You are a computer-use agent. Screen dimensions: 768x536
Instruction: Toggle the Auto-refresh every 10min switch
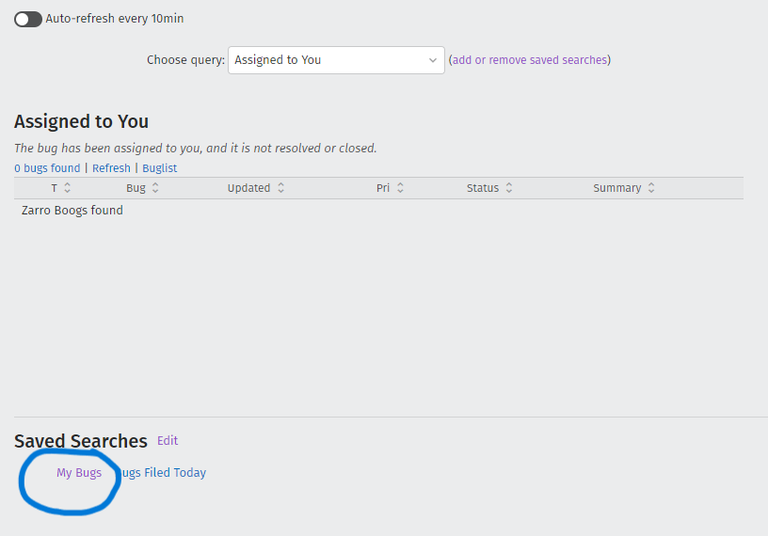tap(28, 19)
